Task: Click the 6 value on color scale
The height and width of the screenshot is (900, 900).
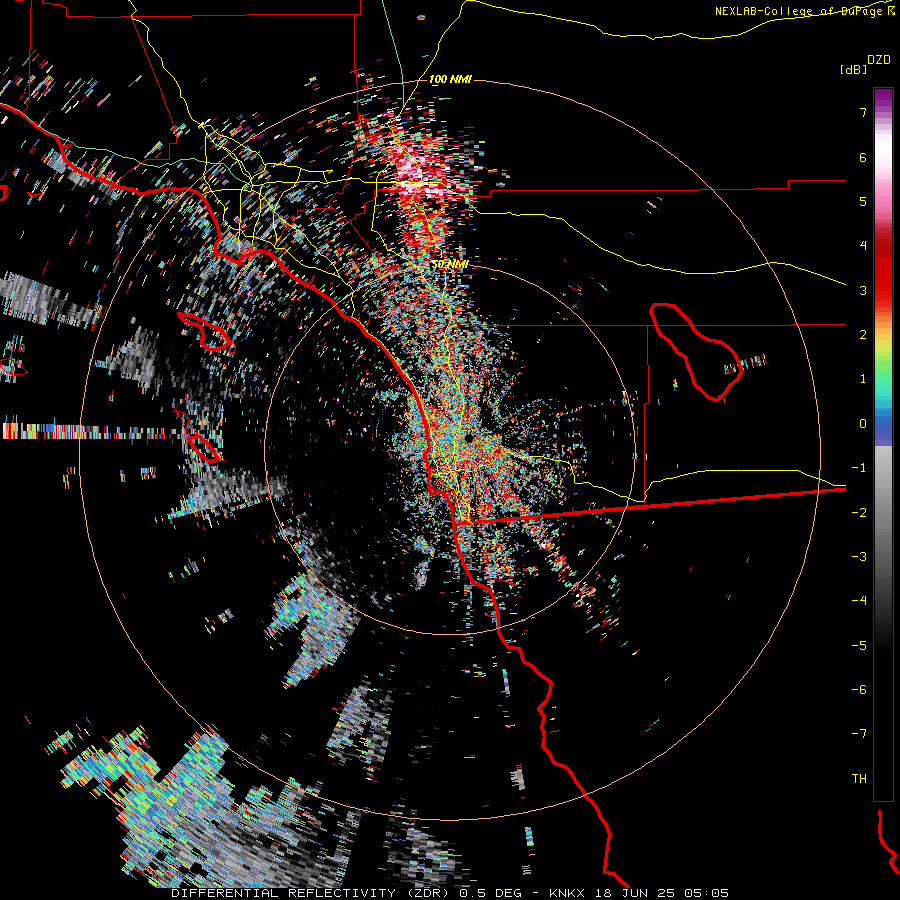Action: click(x=863, y=157)
